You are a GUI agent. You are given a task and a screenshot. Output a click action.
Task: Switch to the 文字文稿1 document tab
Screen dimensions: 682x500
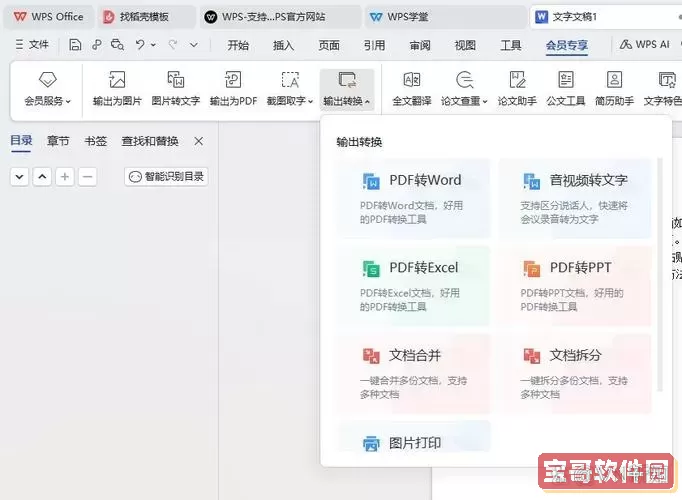(605, 17)
